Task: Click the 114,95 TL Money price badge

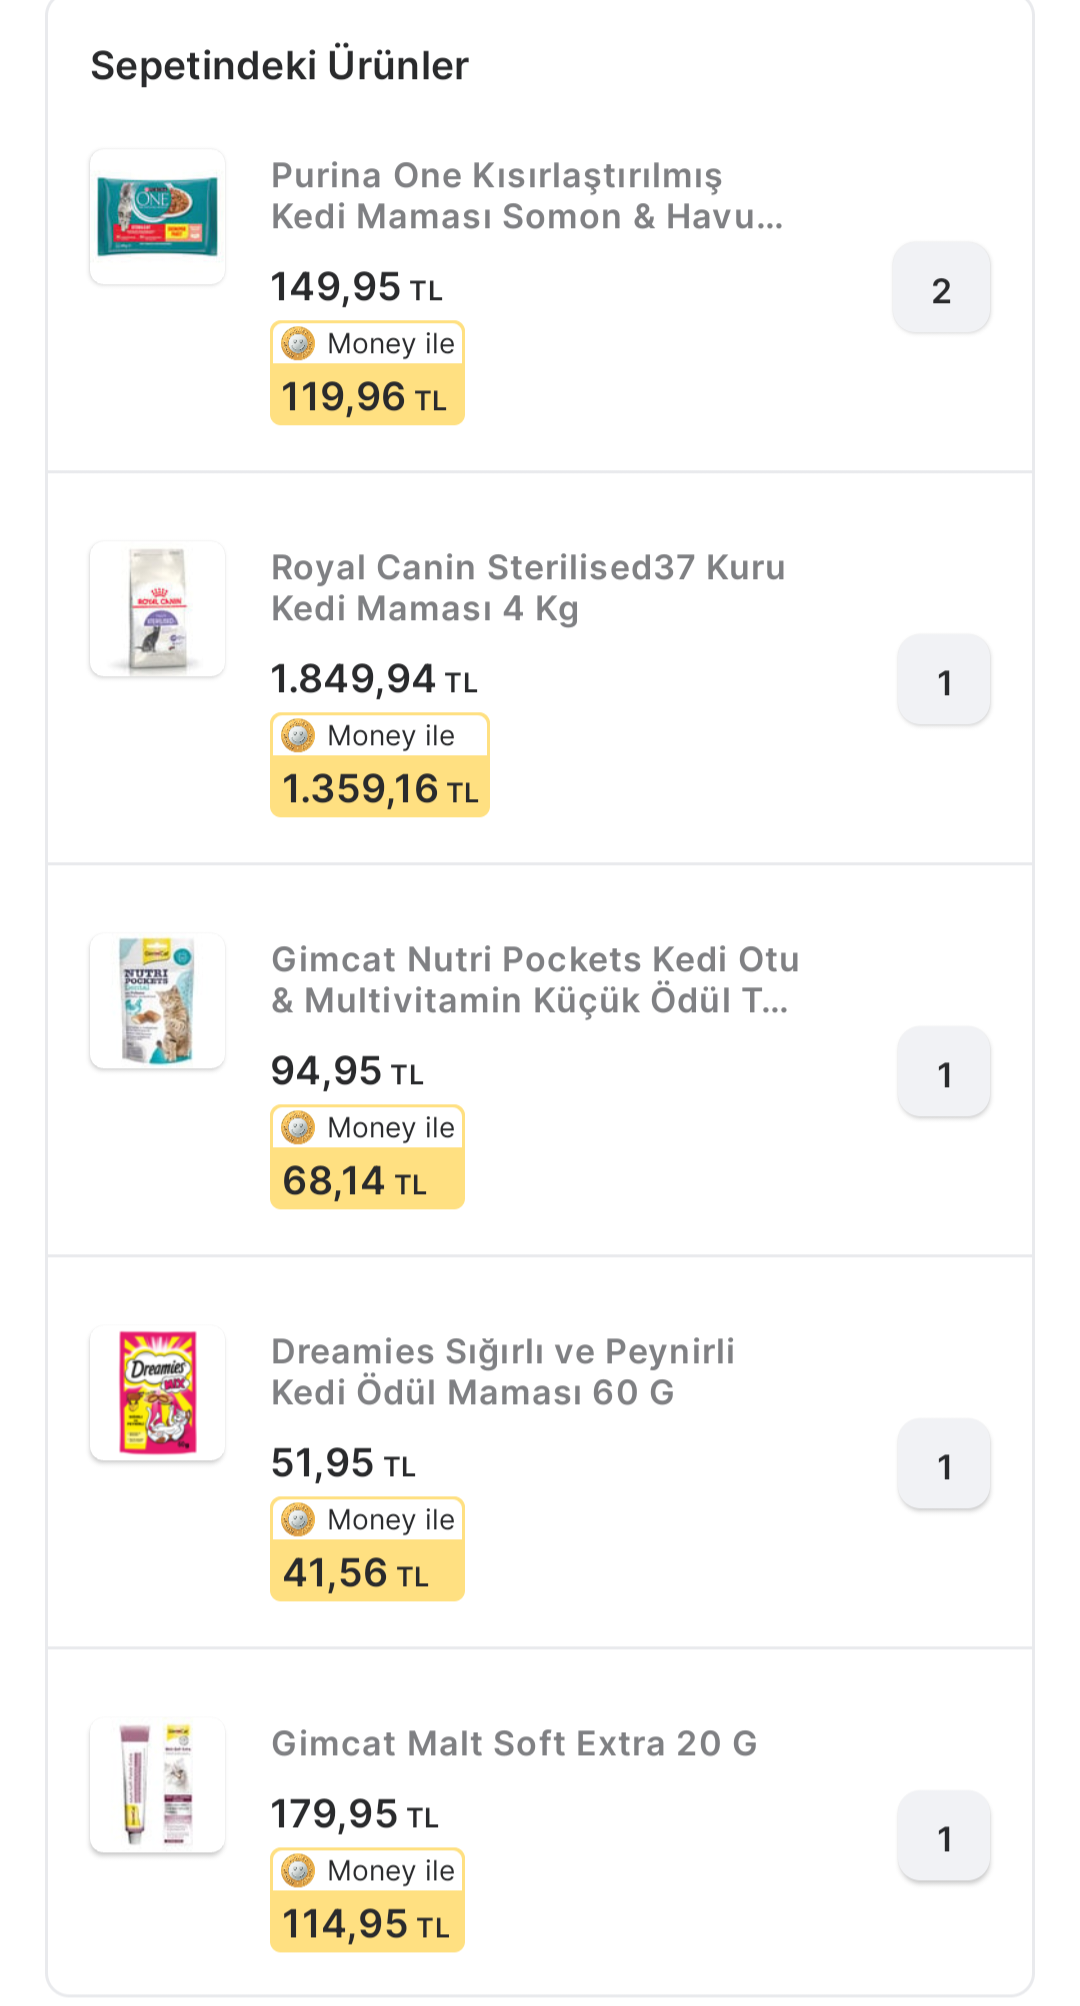Action: click(x=366, y=1924)
